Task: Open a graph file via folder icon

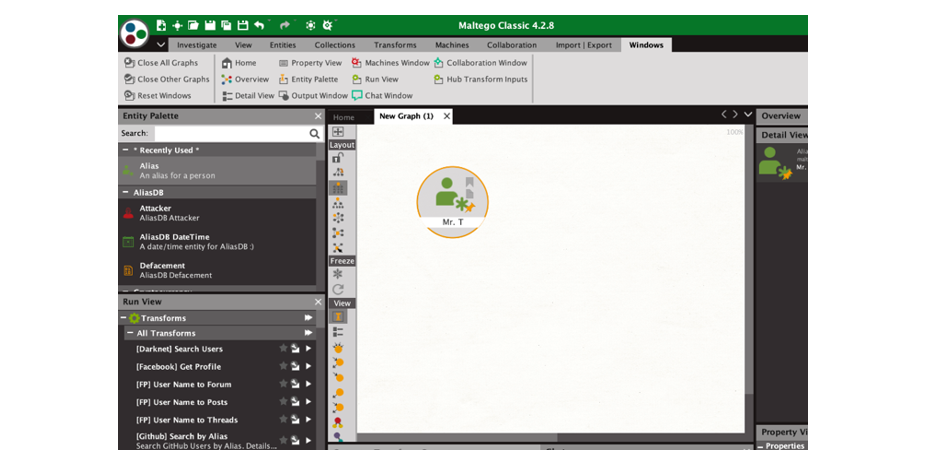Action: pos(193,26)
